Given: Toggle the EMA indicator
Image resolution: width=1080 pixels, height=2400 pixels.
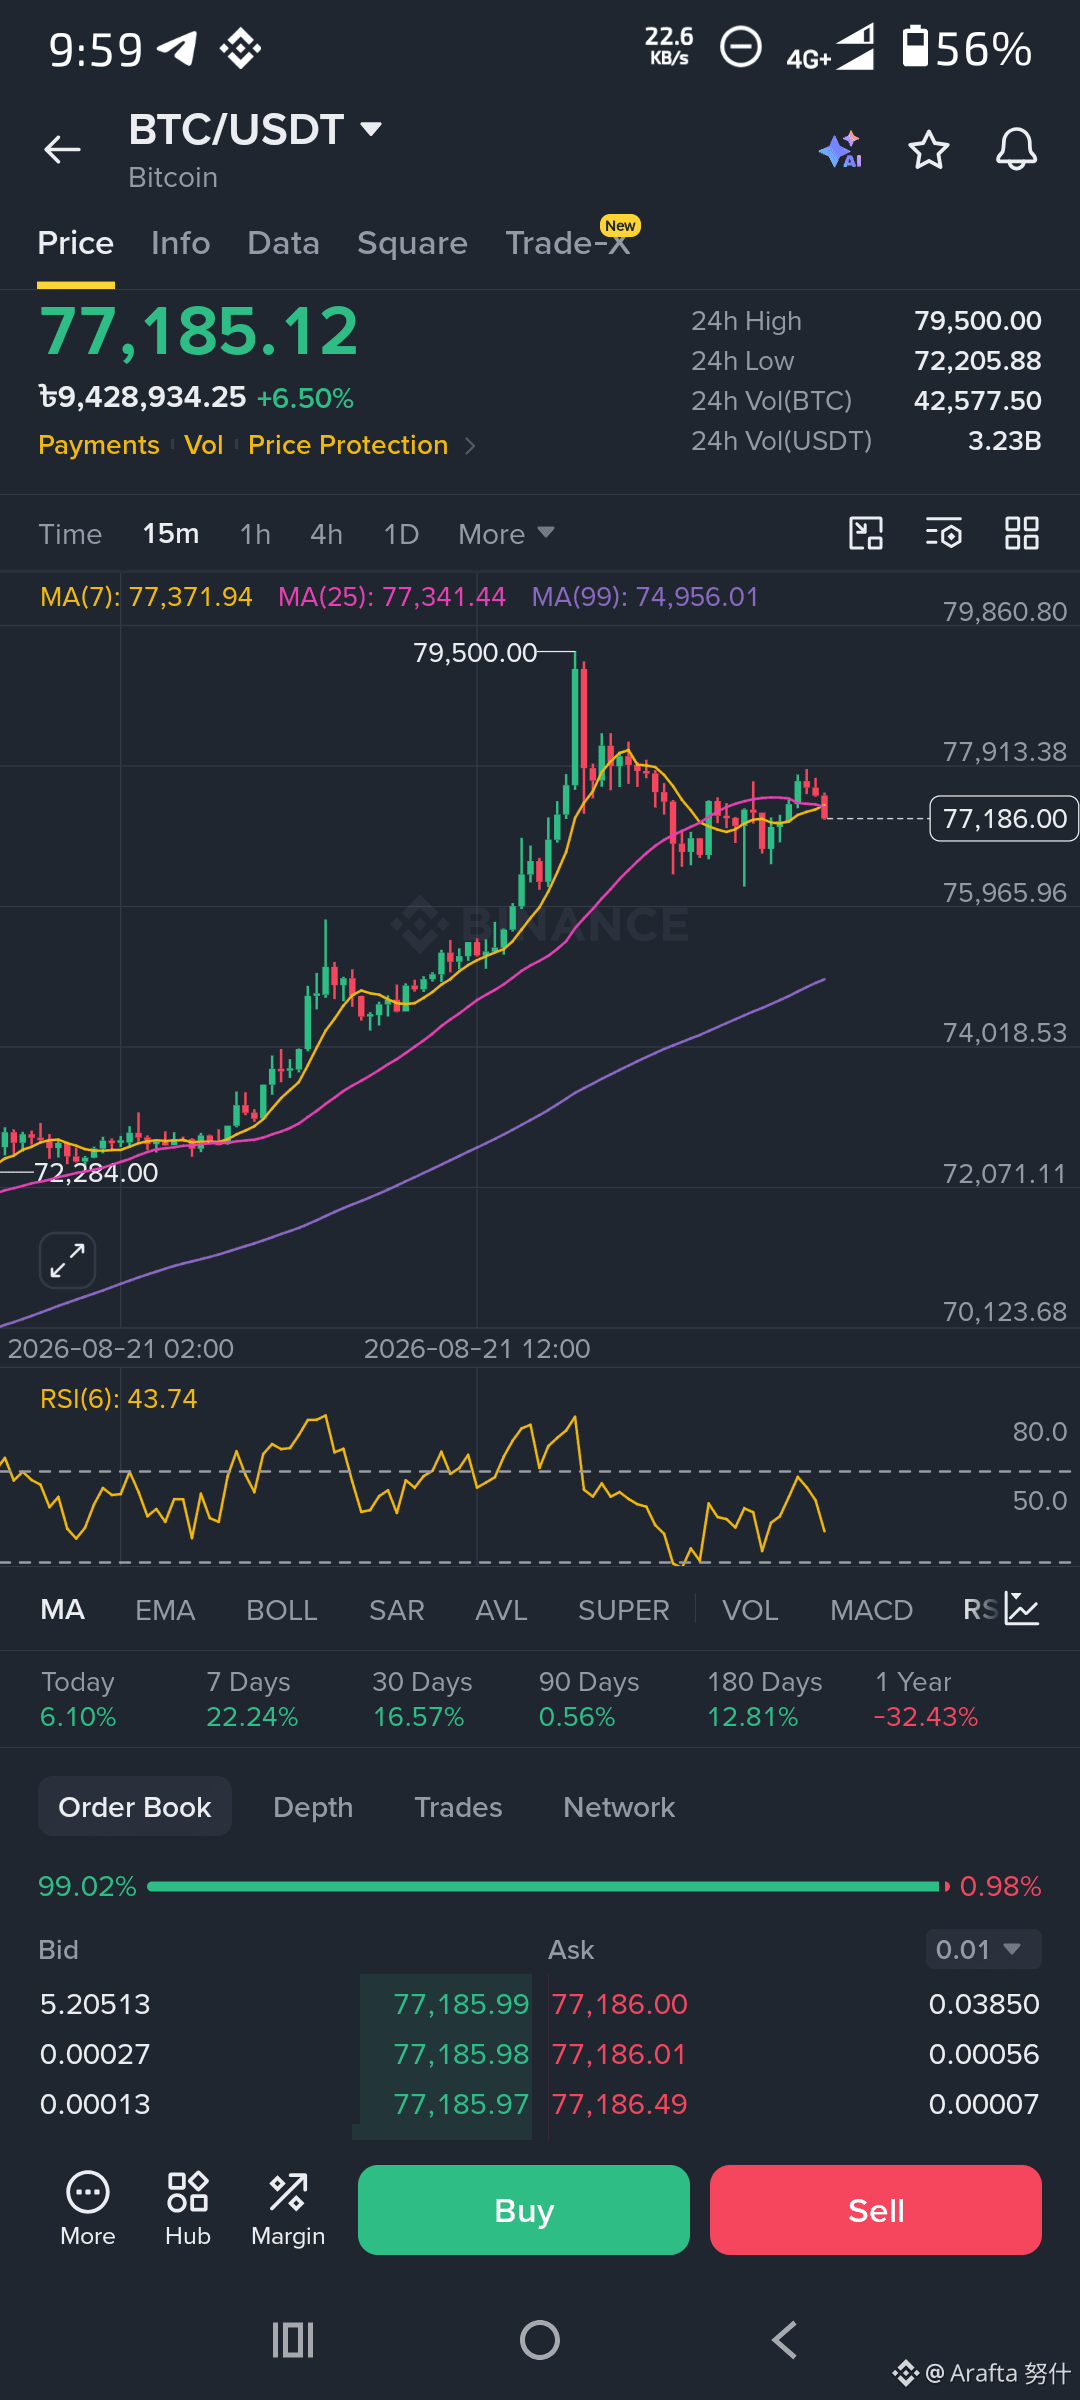Looking at the screenshot, I should [x=165, y=1610].
